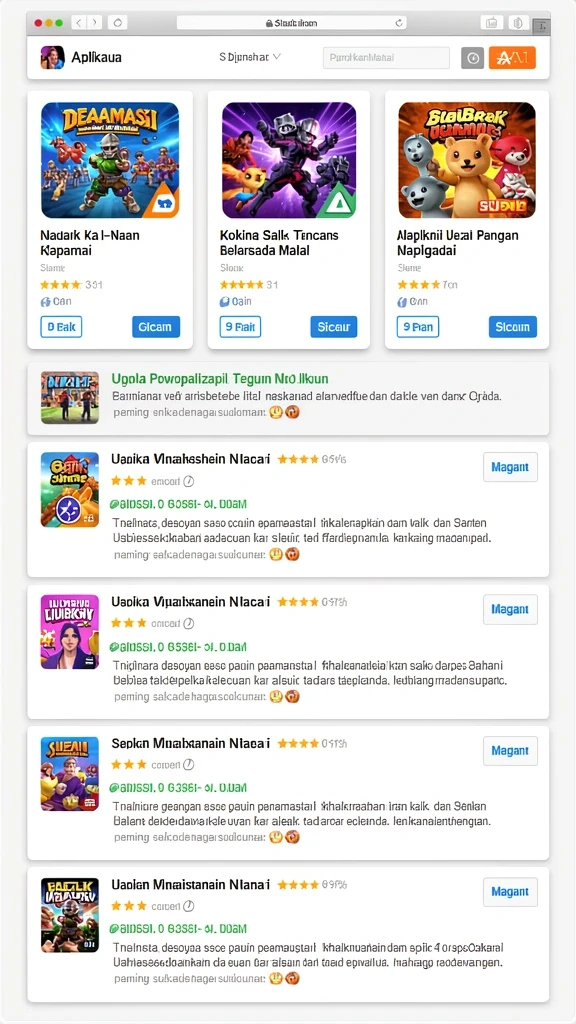This screenshot has height=1024, width=576.
Task: Click the browser back arrow
Action: coord(78,23)
